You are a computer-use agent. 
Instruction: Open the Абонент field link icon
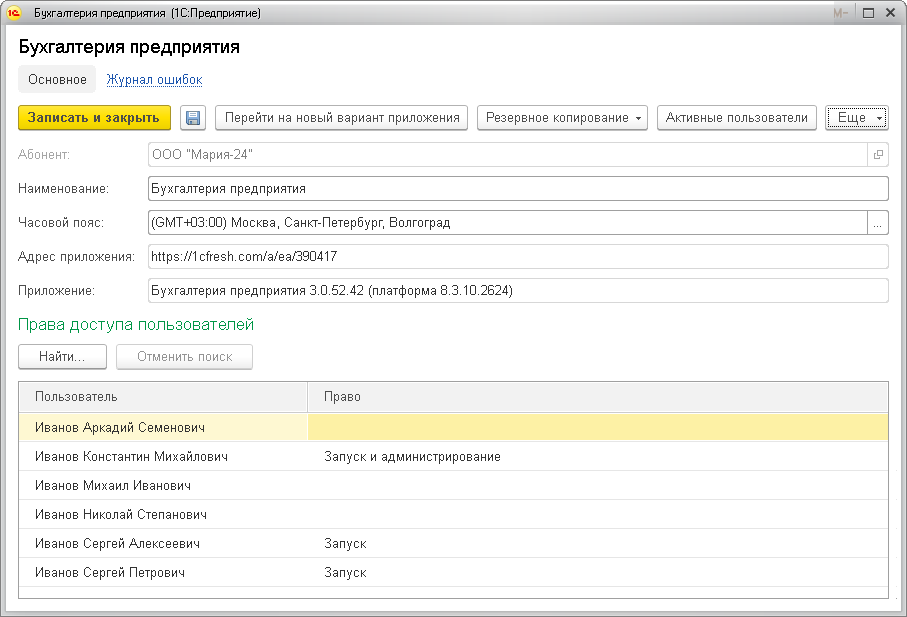[x=878, y=155]
